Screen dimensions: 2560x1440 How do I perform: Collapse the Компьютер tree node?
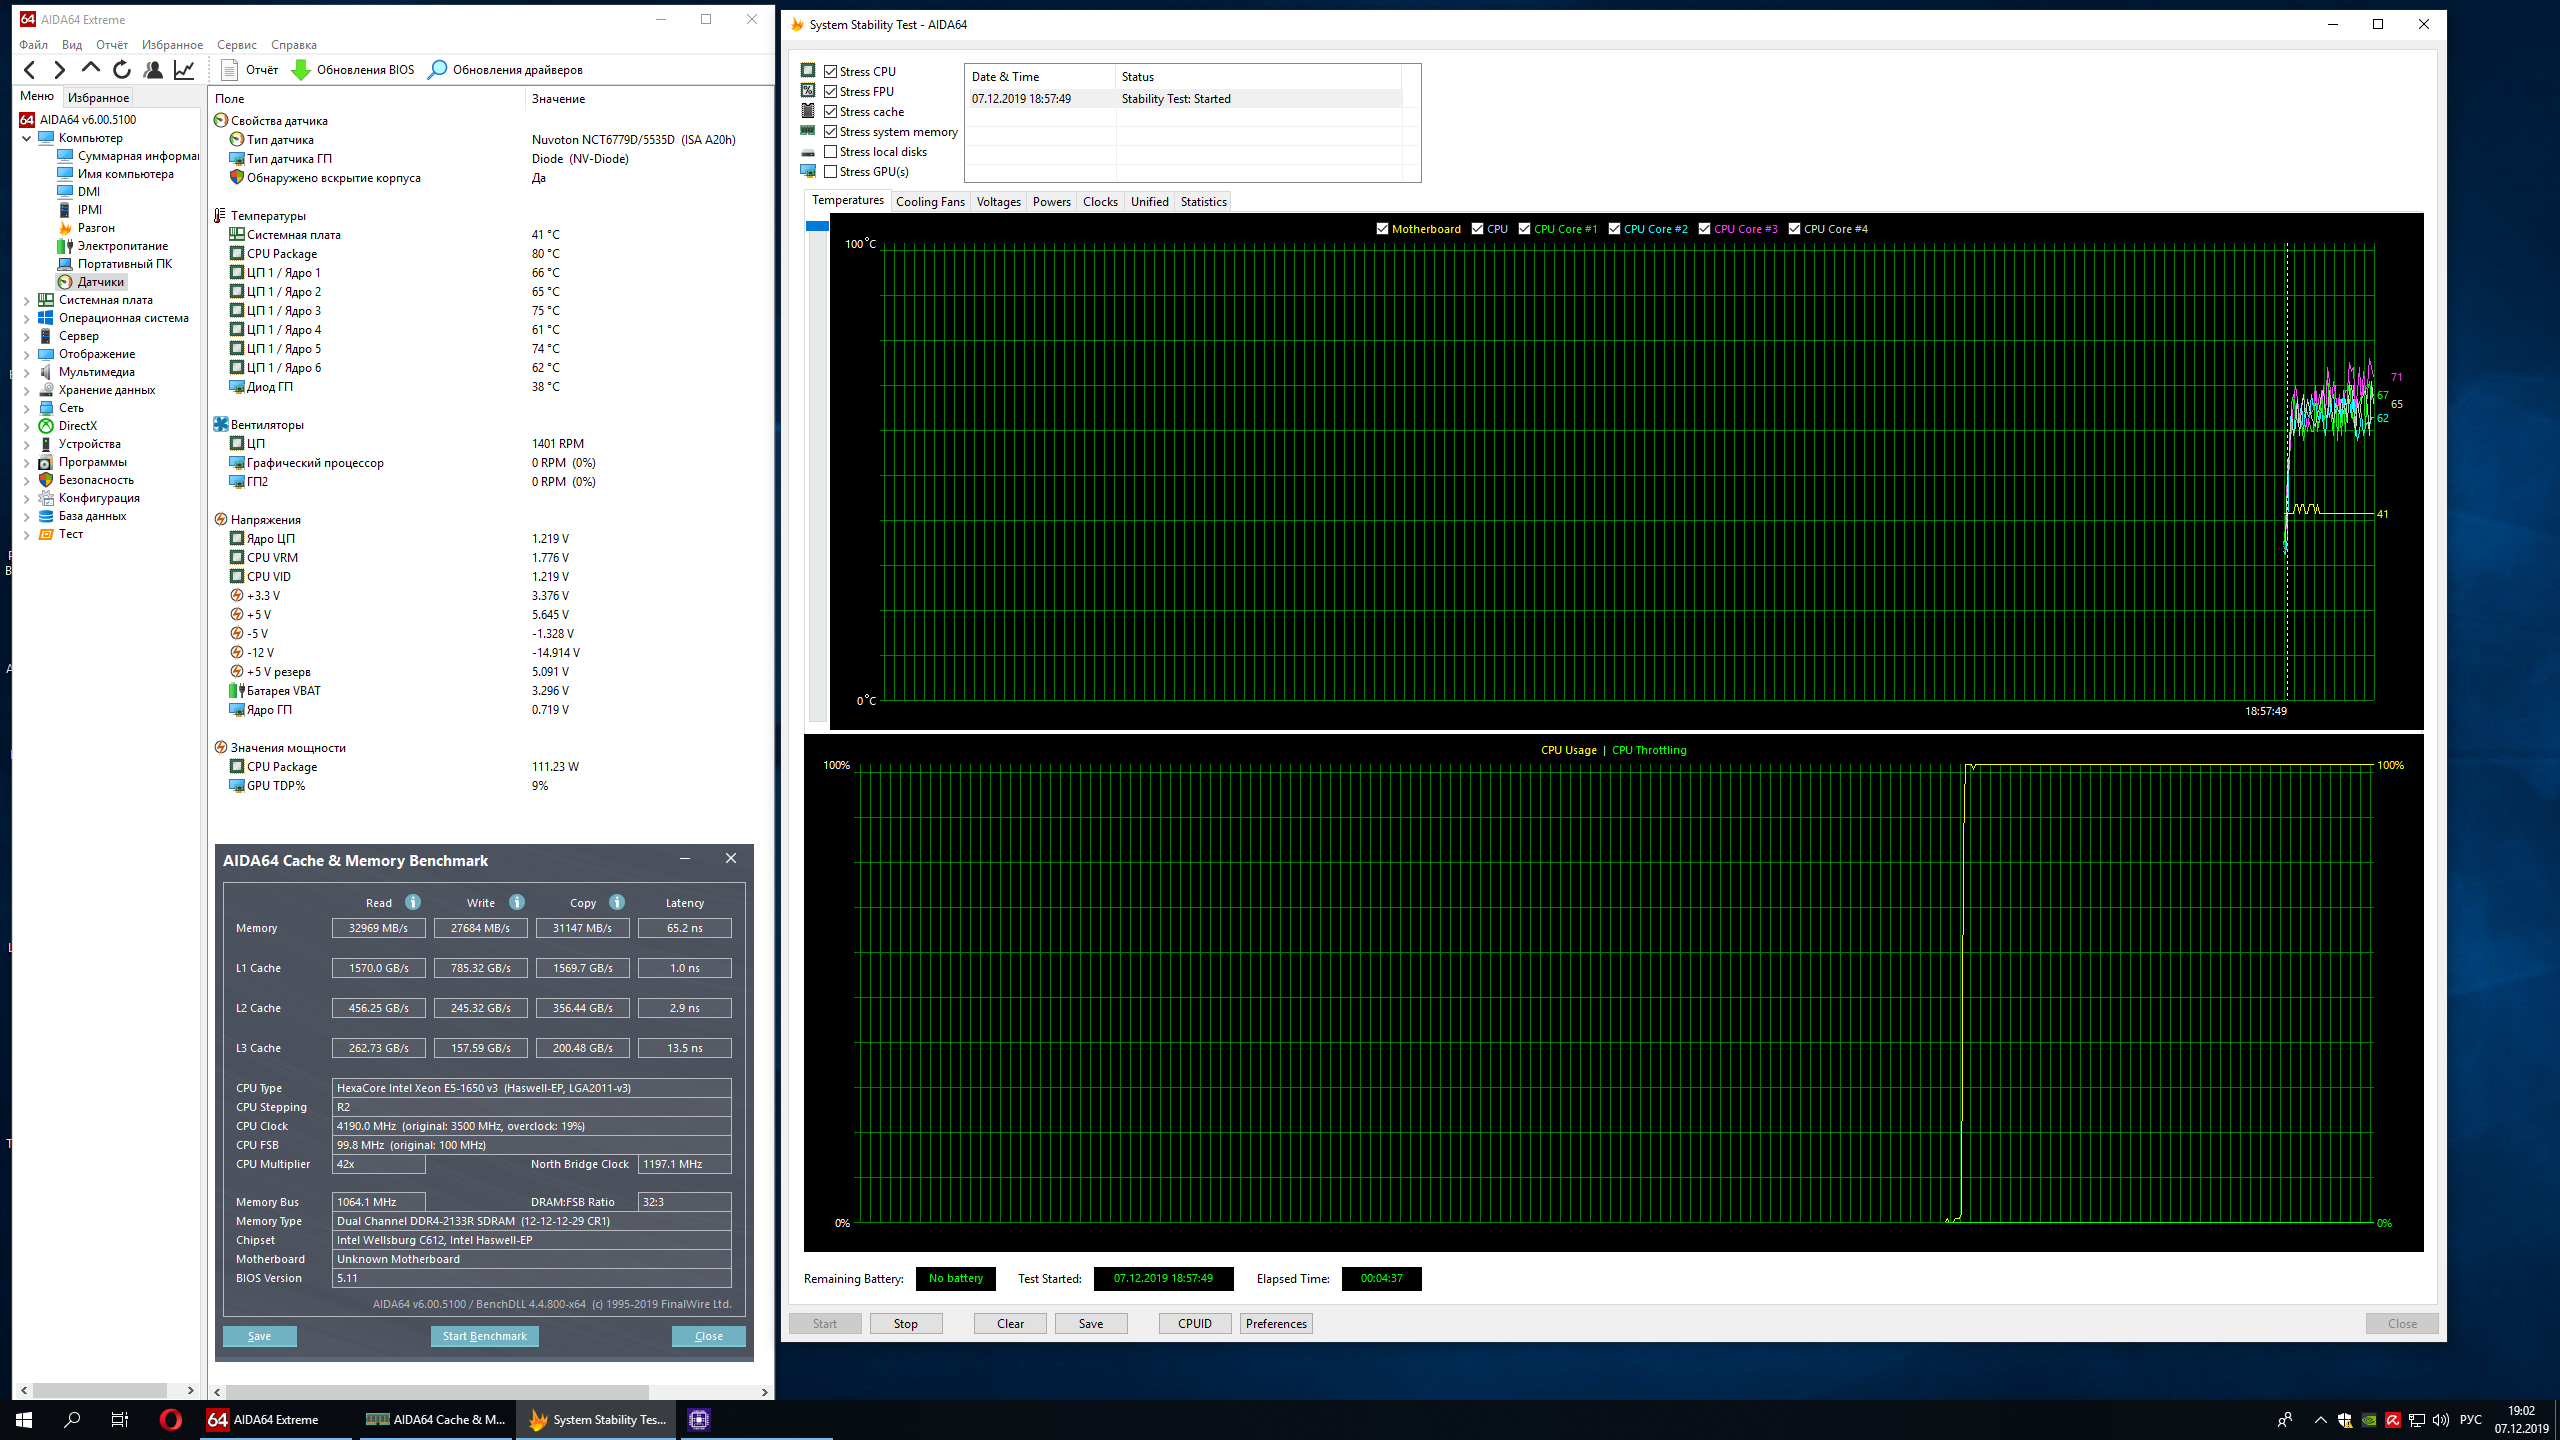click(26, 138)
